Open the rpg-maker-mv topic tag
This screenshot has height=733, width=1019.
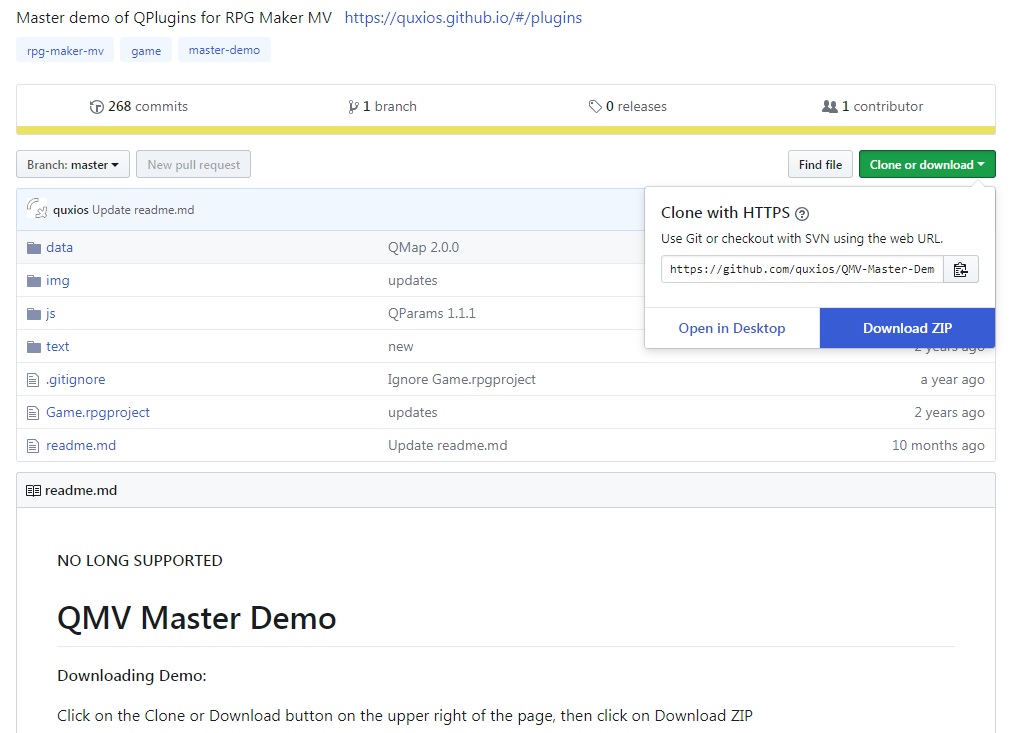[65, 51]
